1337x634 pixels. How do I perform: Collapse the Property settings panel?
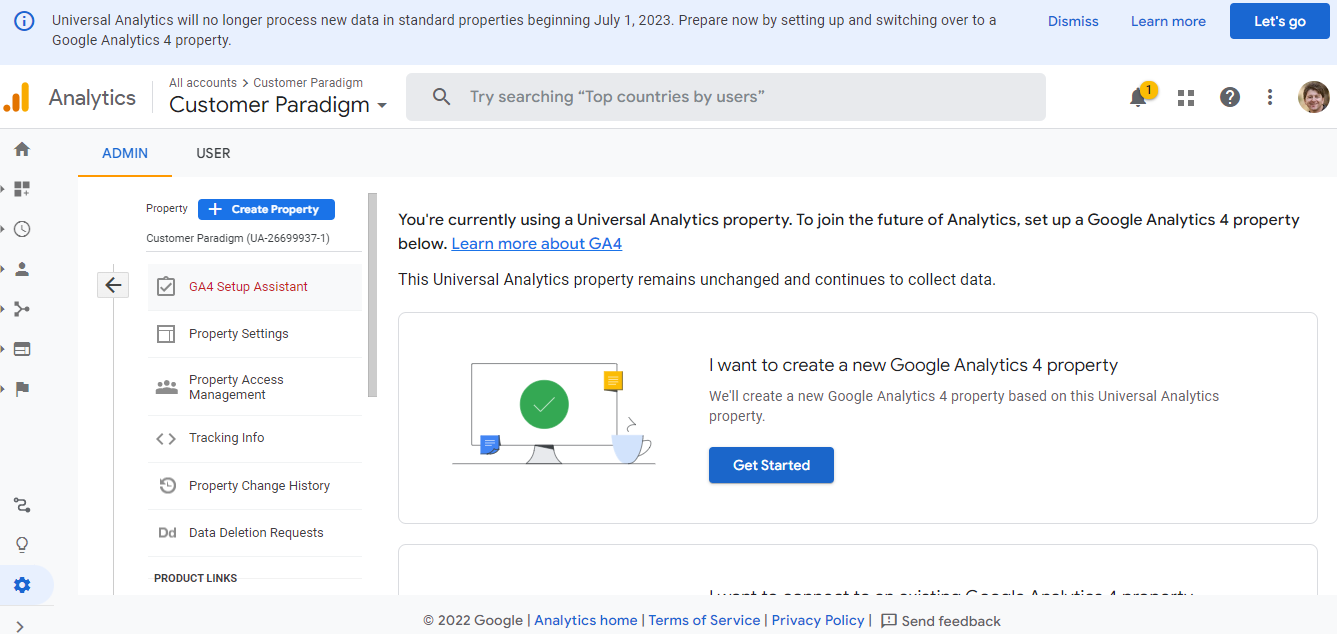pos(113,285)
